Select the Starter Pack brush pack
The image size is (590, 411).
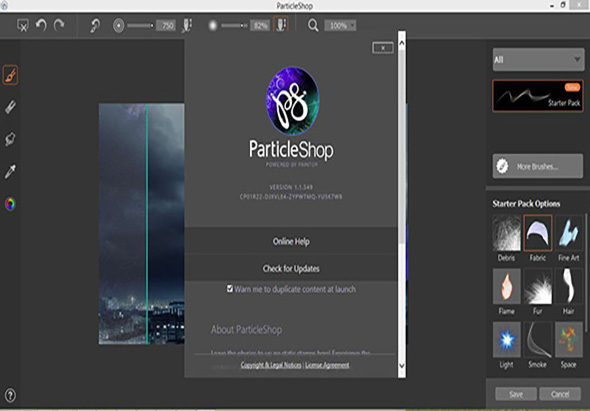point(538,96)
